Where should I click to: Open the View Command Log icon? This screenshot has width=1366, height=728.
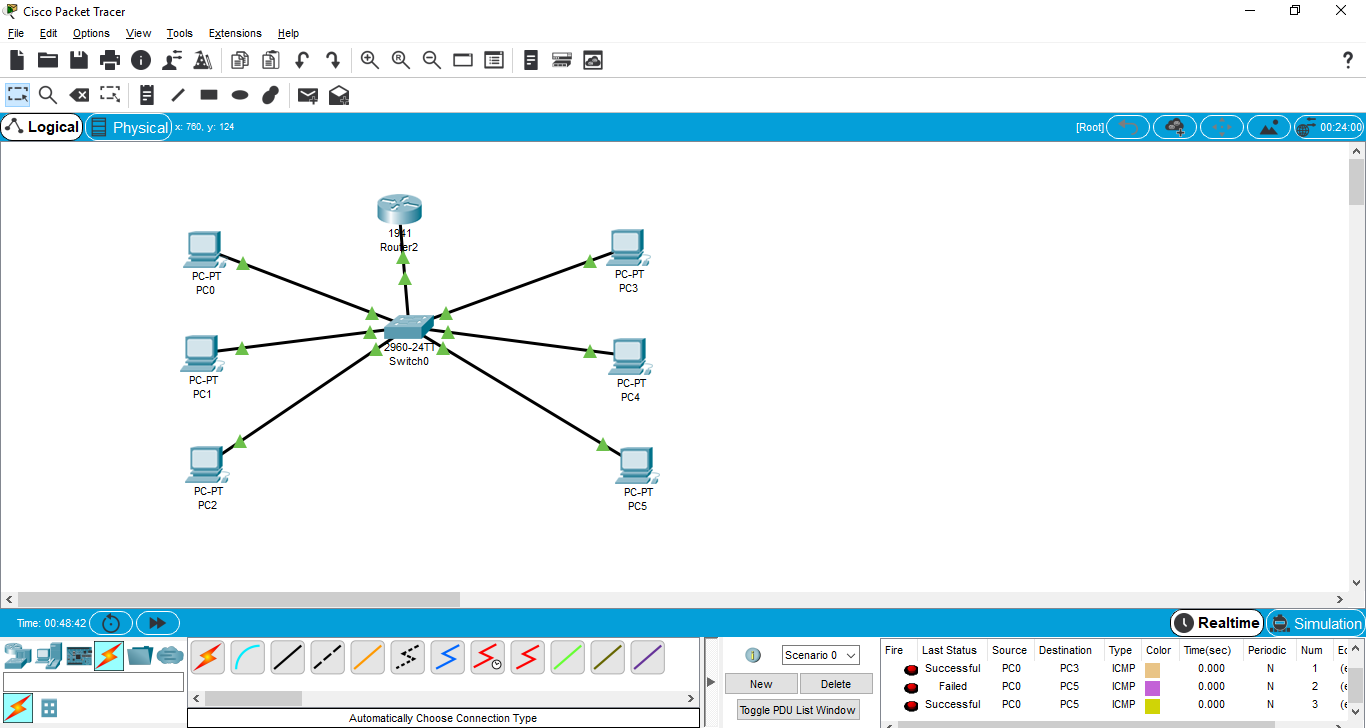pos(531,60)
